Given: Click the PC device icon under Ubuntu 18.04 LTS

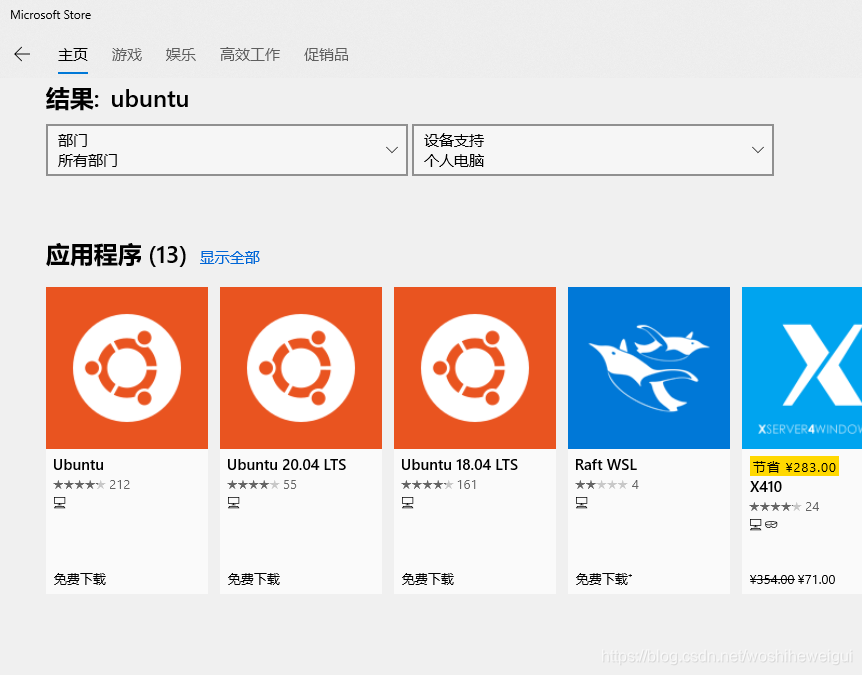Looking at the screenshot, I should [407, 502].
